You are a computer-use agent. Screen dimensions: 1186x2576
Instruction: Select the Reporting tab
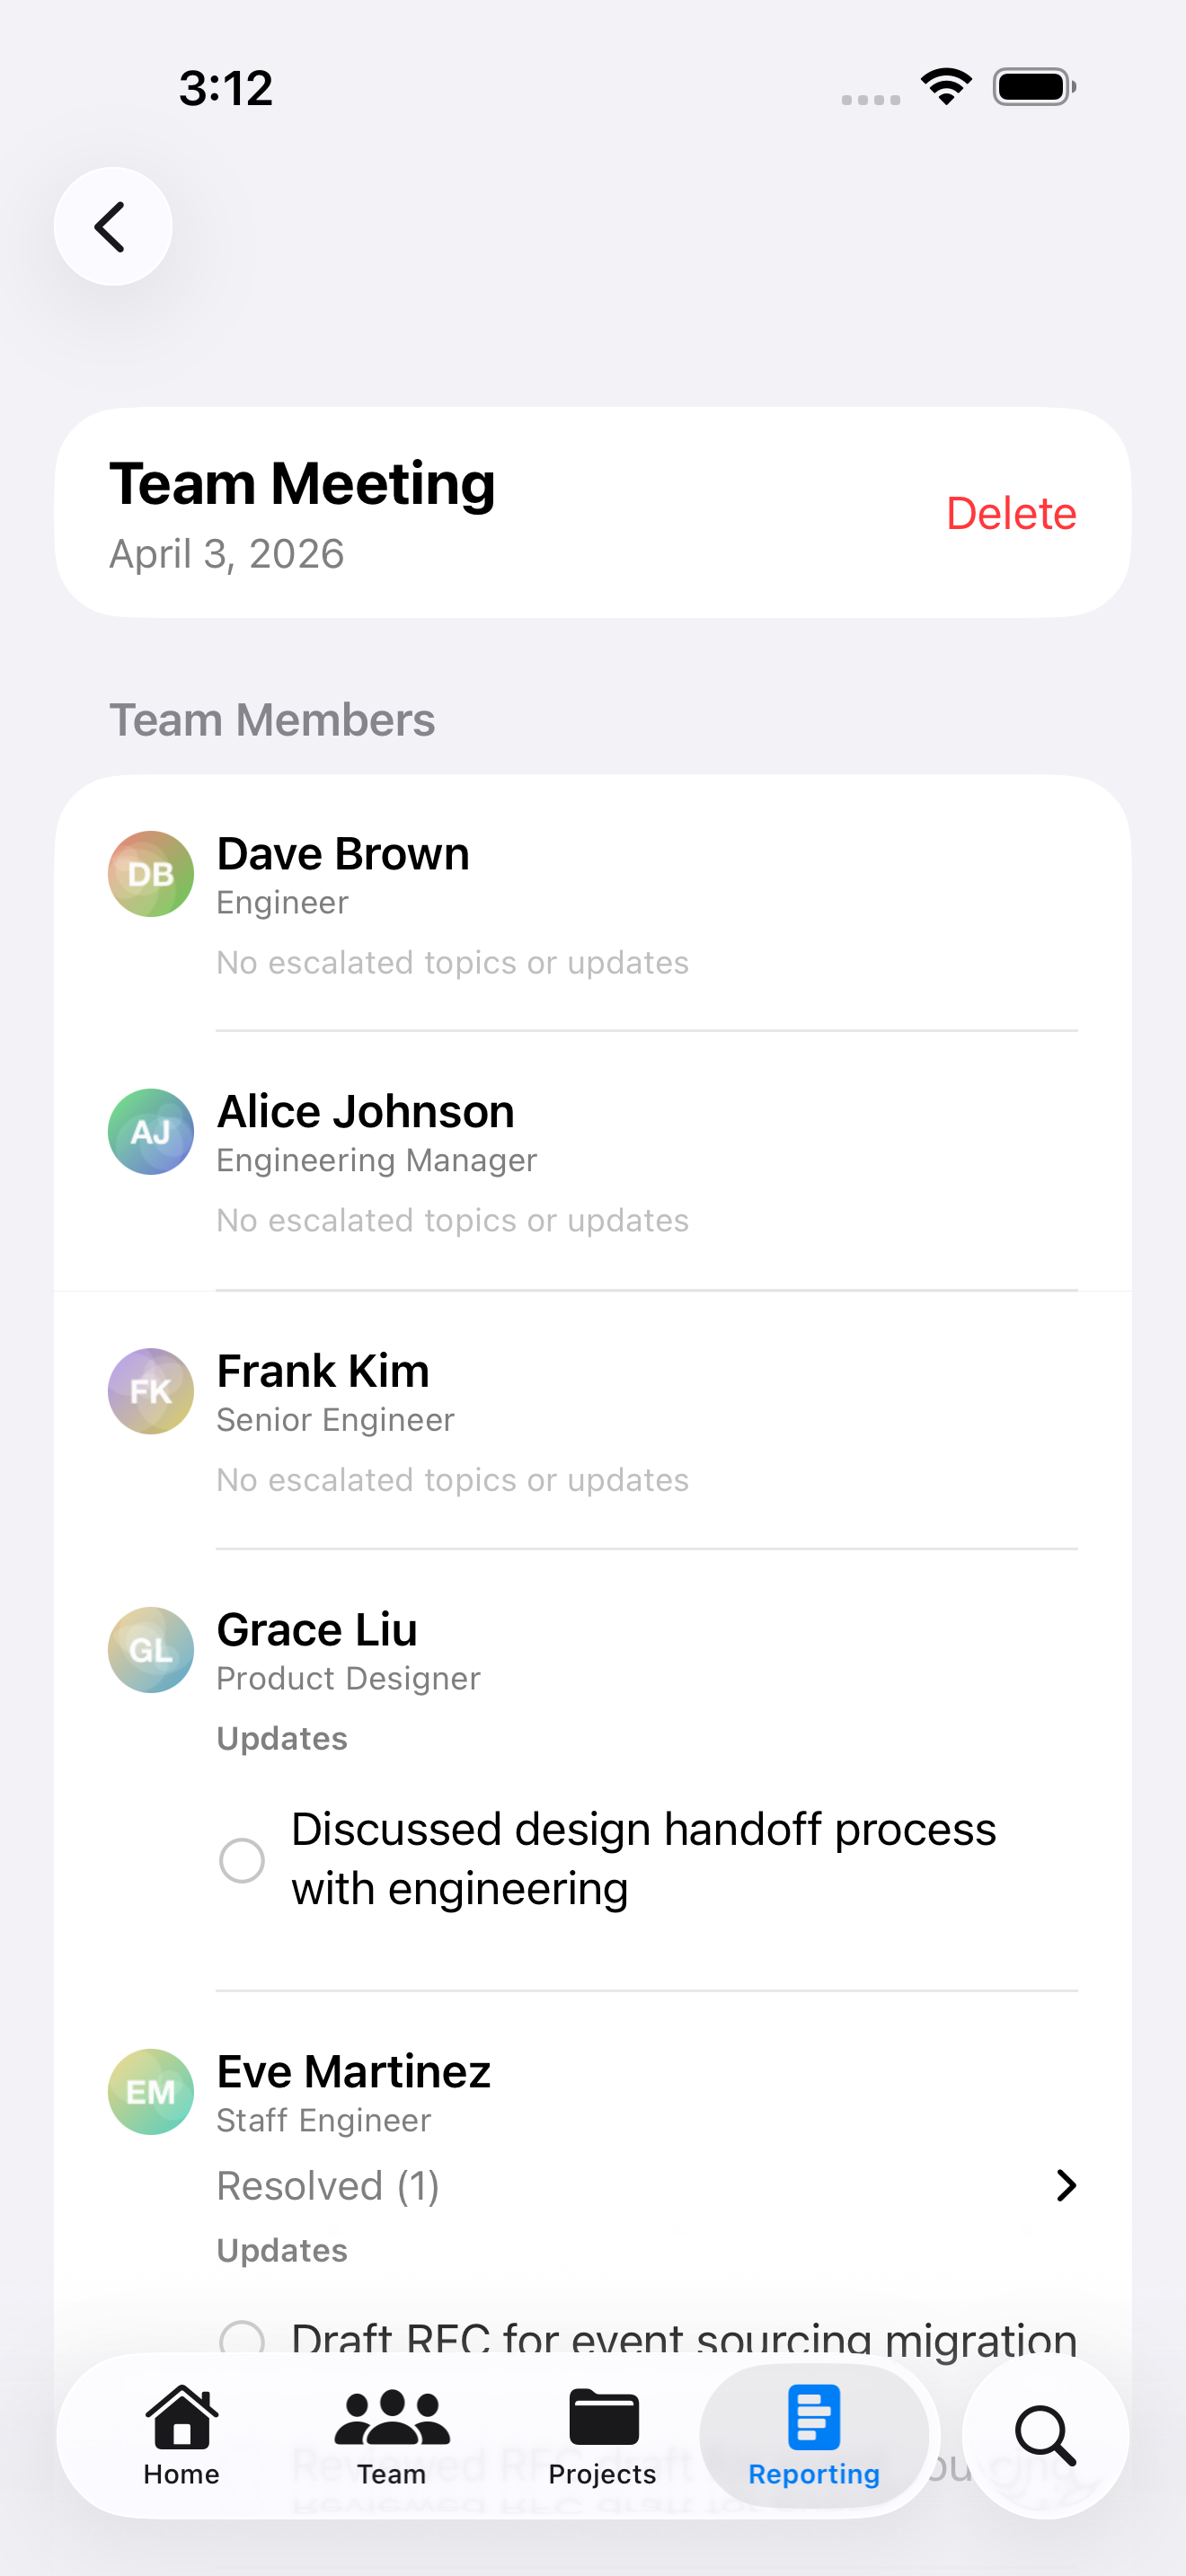pos(814,2435)
